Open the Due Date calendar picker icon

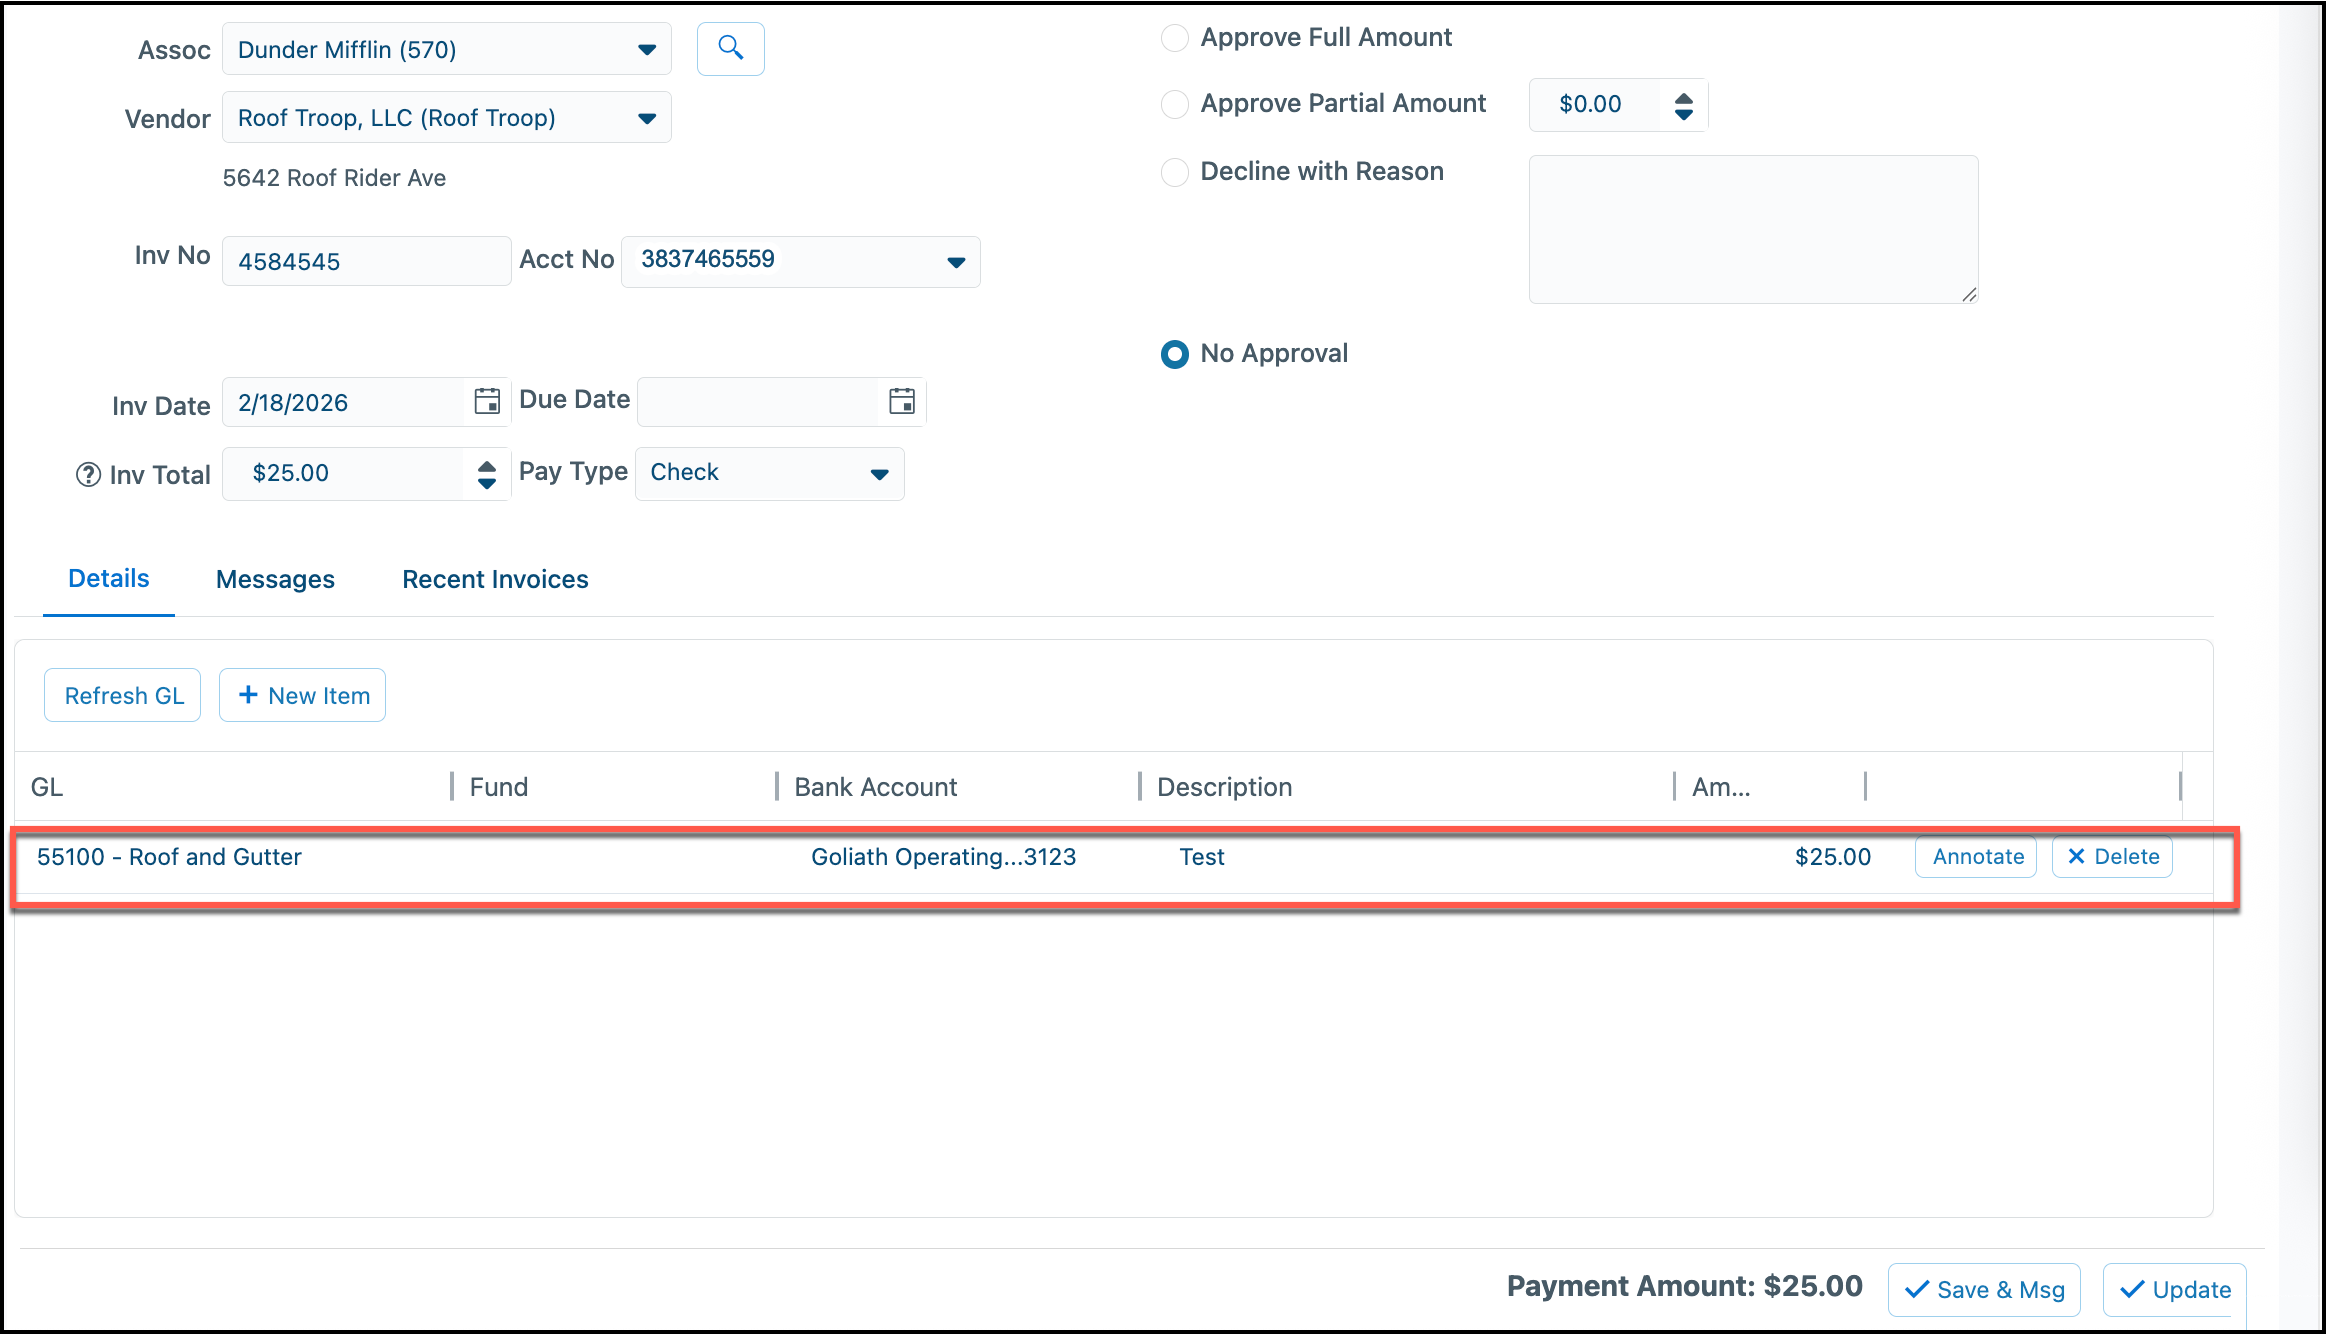[902, 401]
